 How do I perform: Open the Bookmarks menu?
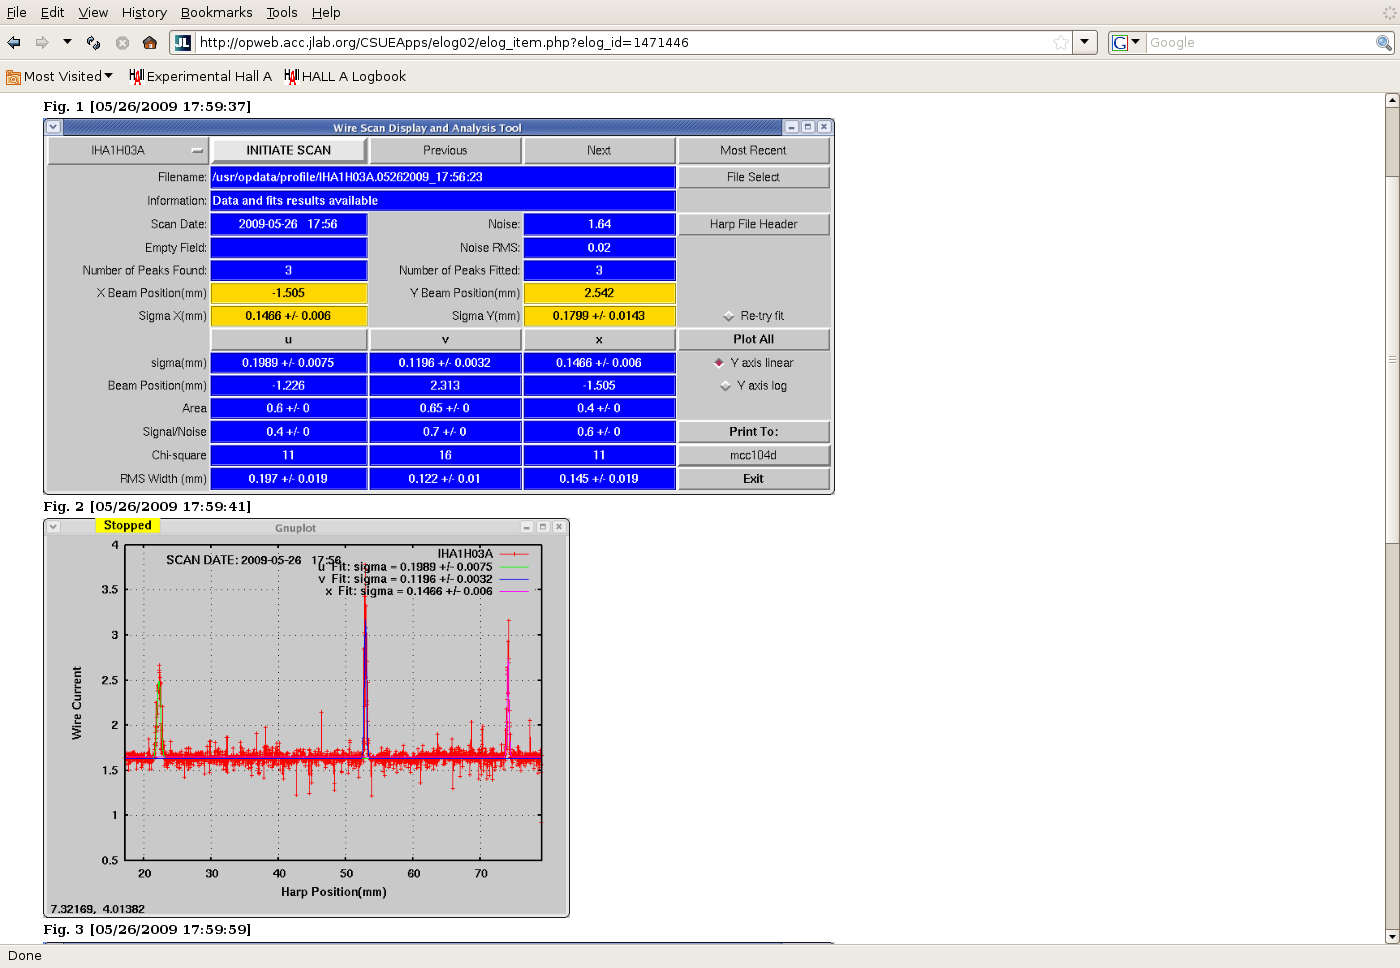coord(216,12)
